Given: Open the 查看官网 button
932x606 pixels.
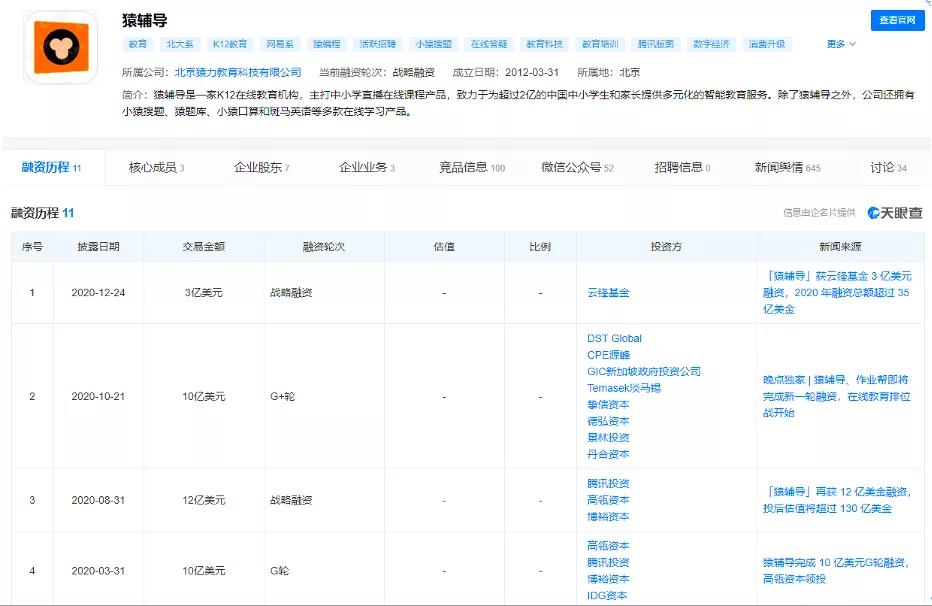Looking at the screenshot, I should click(898, 20).
